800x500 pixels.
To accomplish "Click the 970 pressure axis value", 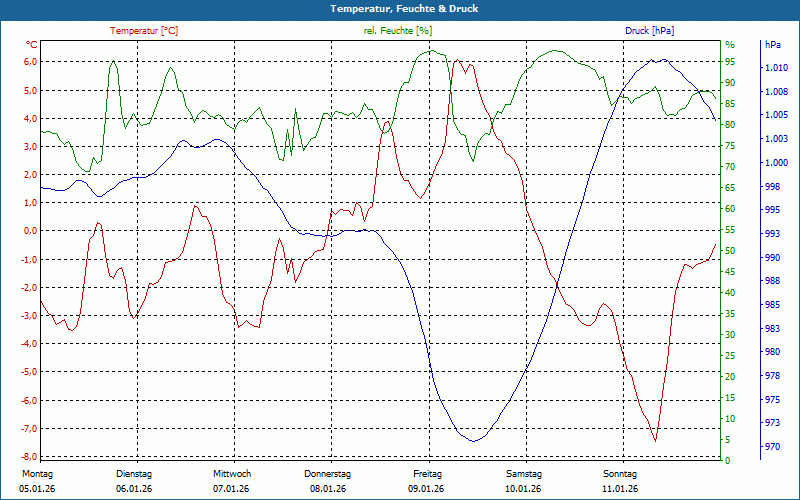I will [x=773, y=447].
